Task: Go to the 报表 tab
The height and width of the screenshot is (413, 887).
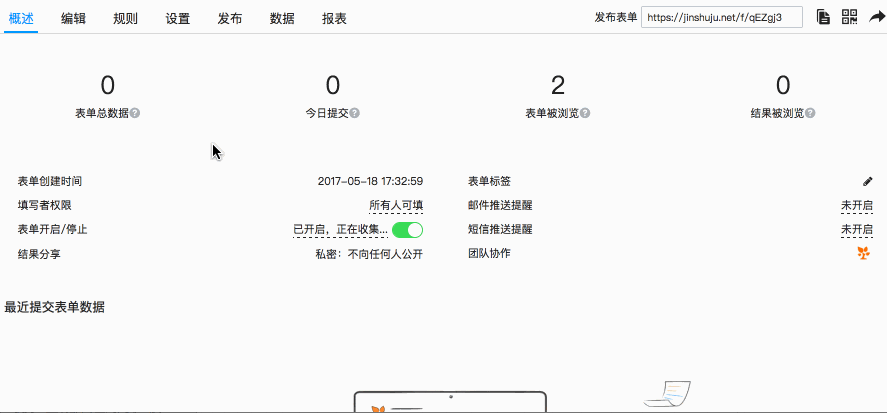Action: tap(334, 18)
